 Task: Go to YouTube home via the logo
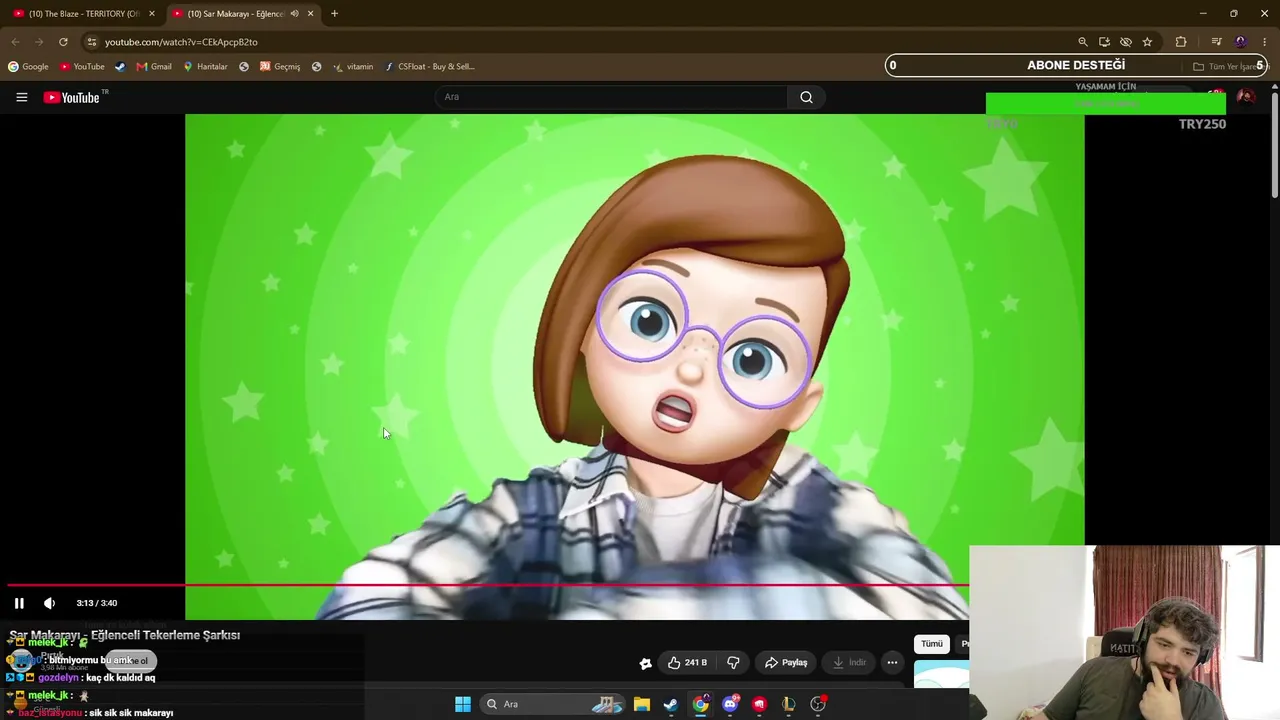click(x=72, y=97)
